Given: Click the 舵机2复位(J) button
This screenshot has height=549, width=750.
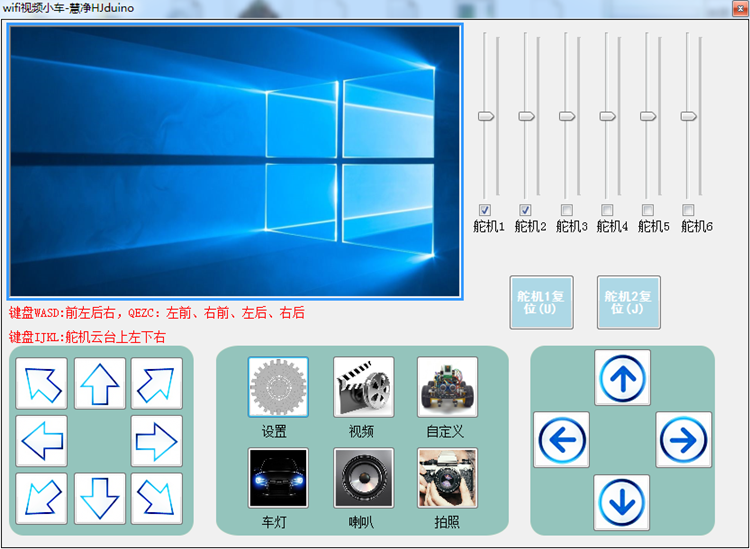Looking at the screenshot, I should 629,302.
